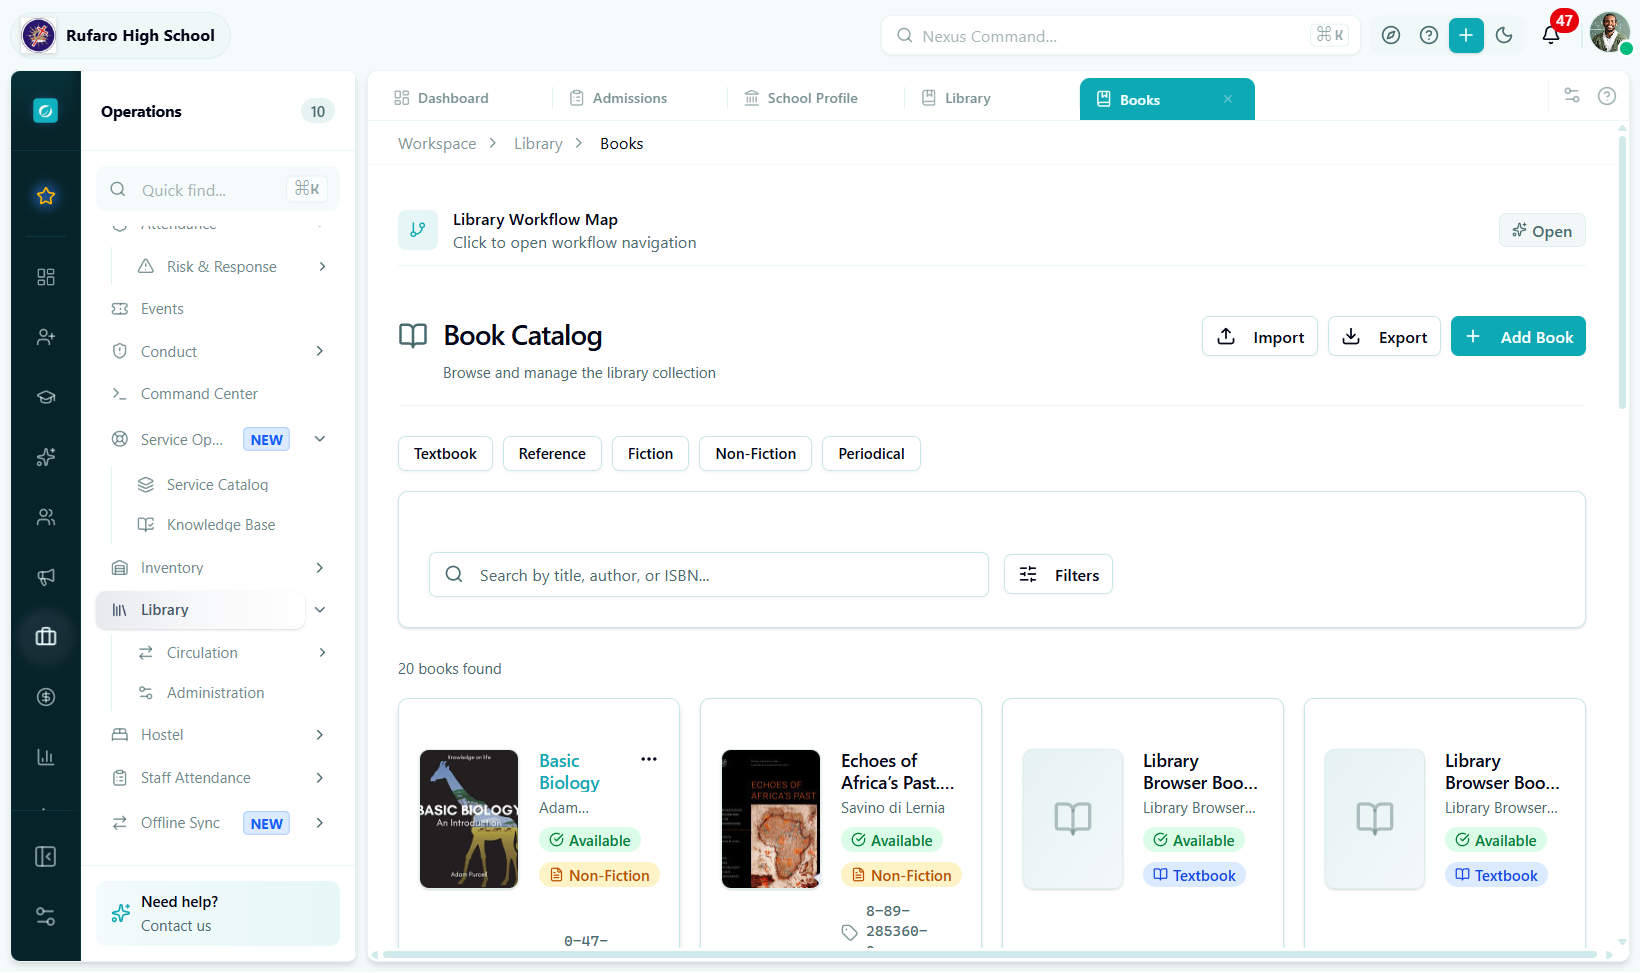
Task: Click the sparkles icon in left rail
Action: point(46,457)
